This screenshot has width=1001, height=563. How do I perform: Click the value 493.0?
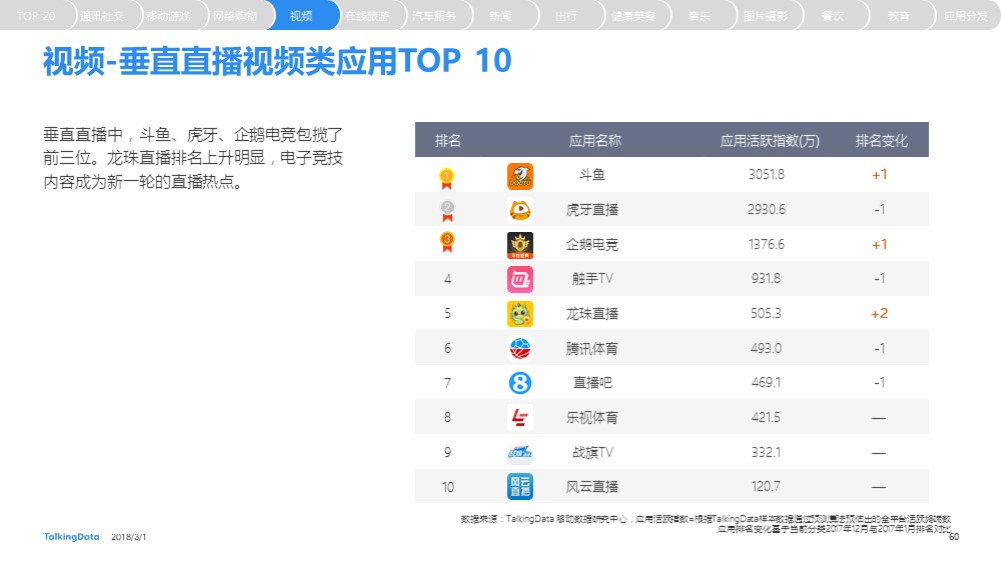click(766, 348)
